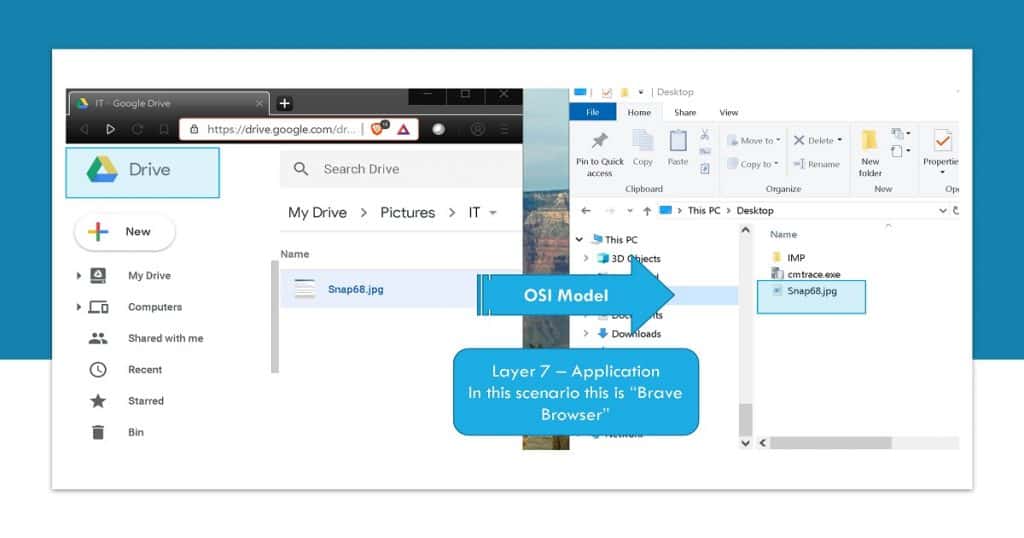Image resolution: width=1024 pixels, height=538 pixels.
Task: Go to Pictures breadcrumb folder
Action: (408, 213)
